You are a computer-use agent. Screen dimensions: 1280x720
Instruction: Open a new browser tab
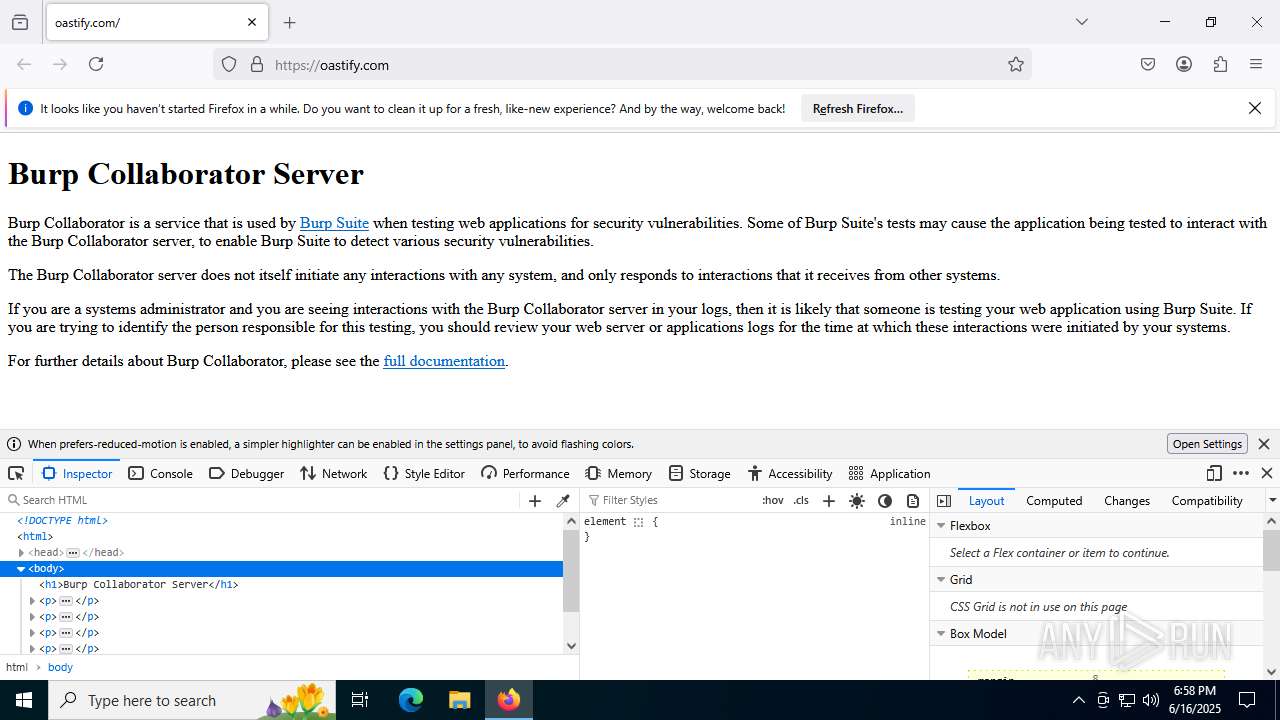click(290, 22)
